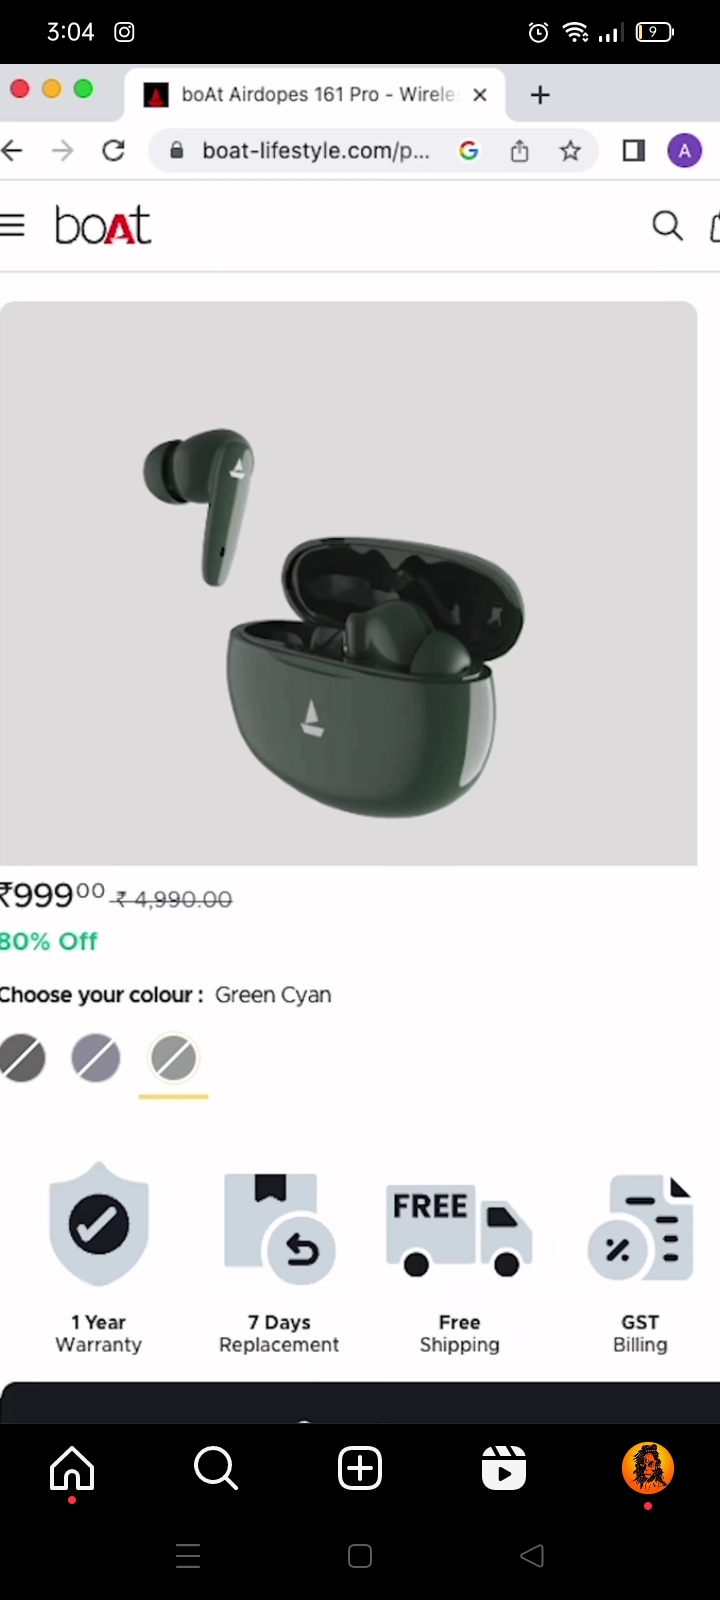Click the share icon in the address bar

(x=519, y=151)
